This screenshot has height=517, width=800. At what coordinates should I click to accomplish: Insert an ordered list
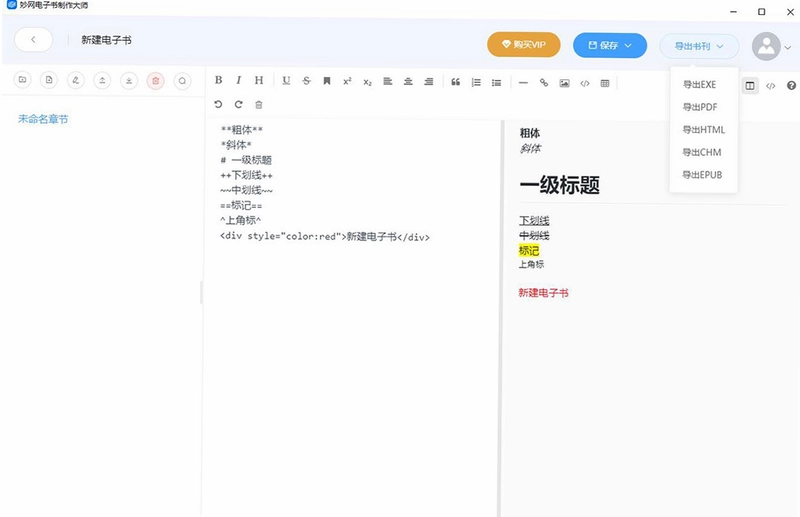coord(476,82)
